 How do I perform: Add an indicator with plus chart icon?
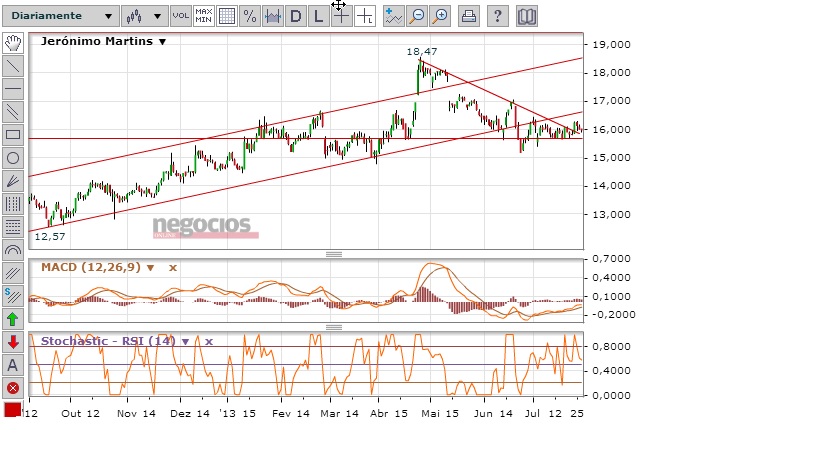[x=393, y=16]
